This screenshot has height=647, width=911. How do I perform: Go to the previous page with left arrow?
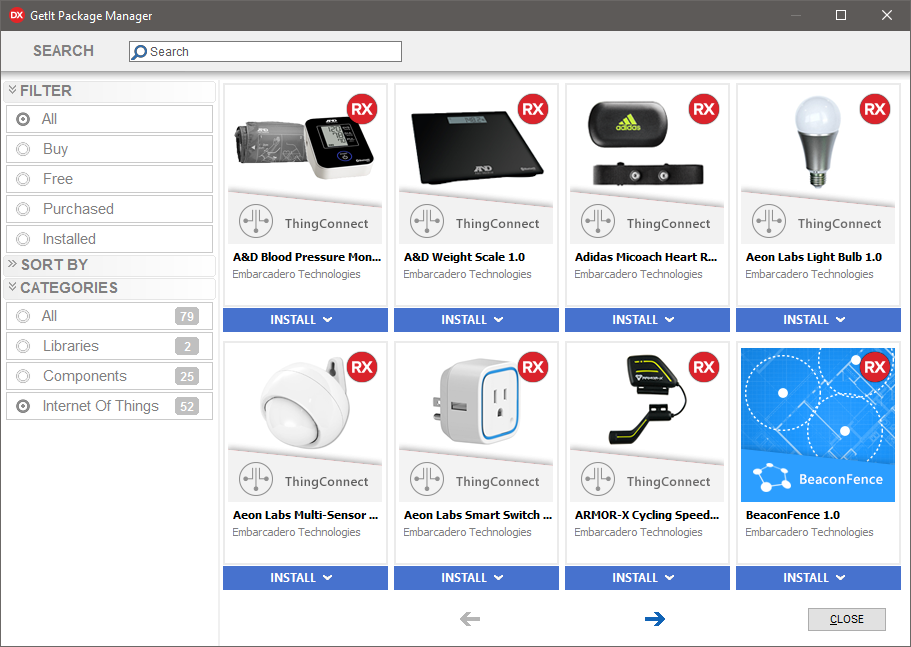(x=469, y=619)
